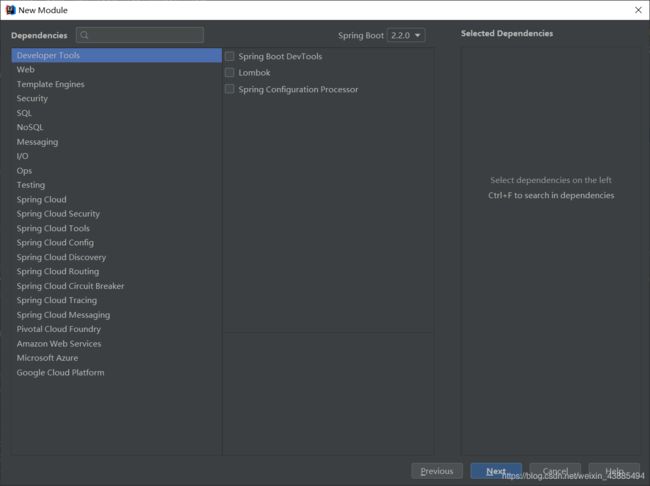Select Spring Cloud Routing category

[116, 271]
